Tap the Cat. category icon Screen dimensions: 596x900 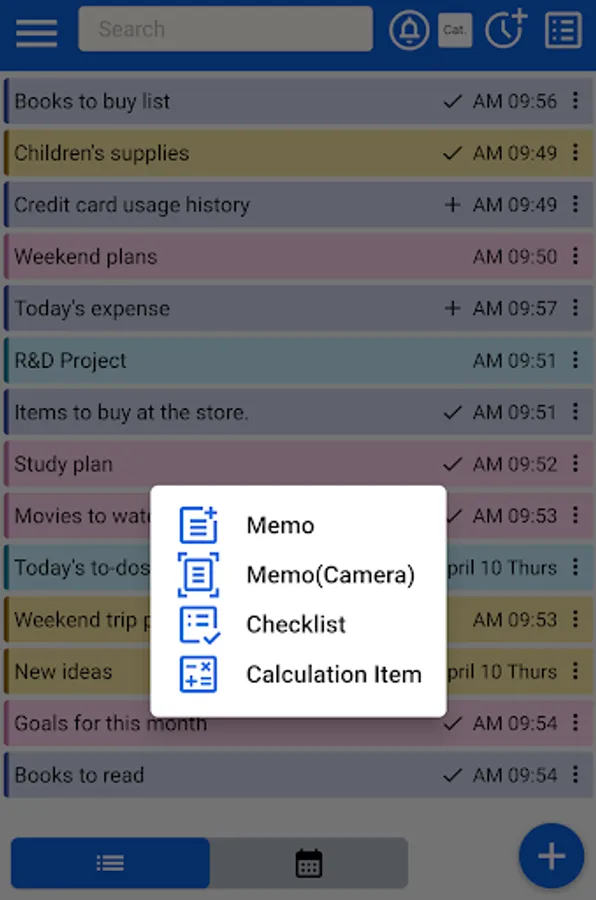coord(455,29)
